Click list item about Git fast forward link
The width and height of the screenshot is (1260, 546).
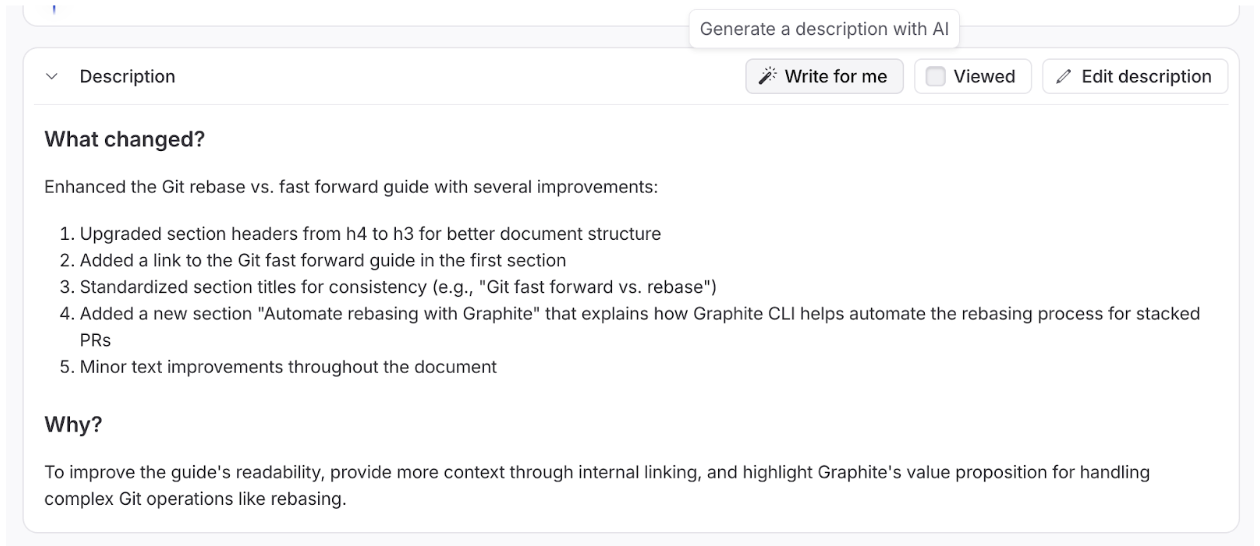tap(323, 261)
